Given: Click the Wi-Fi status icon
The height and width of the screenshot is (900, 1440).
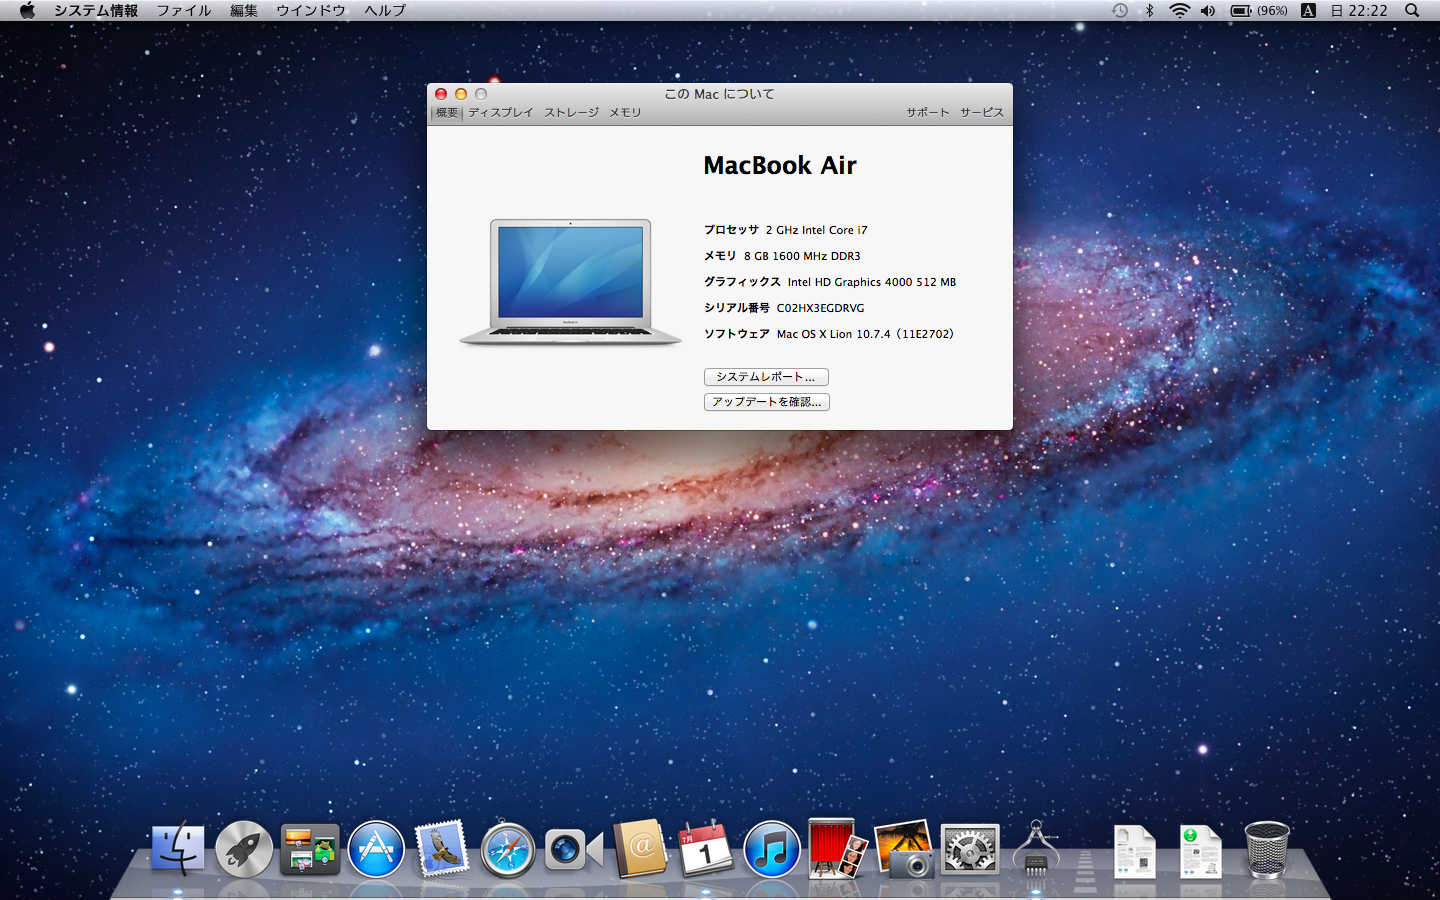Looking at the screenshot, I should pyautogui.click(x=1180, y=11).
